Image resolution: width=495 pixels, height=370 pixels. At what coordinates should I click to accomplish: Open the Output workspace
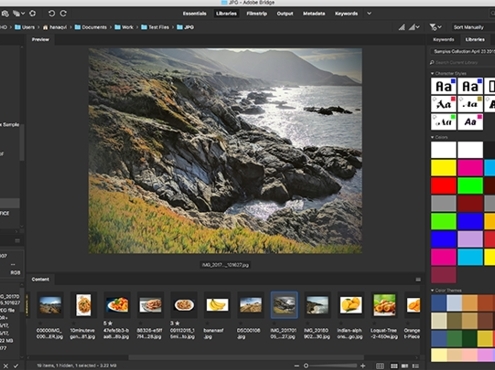tap(285, 14)
